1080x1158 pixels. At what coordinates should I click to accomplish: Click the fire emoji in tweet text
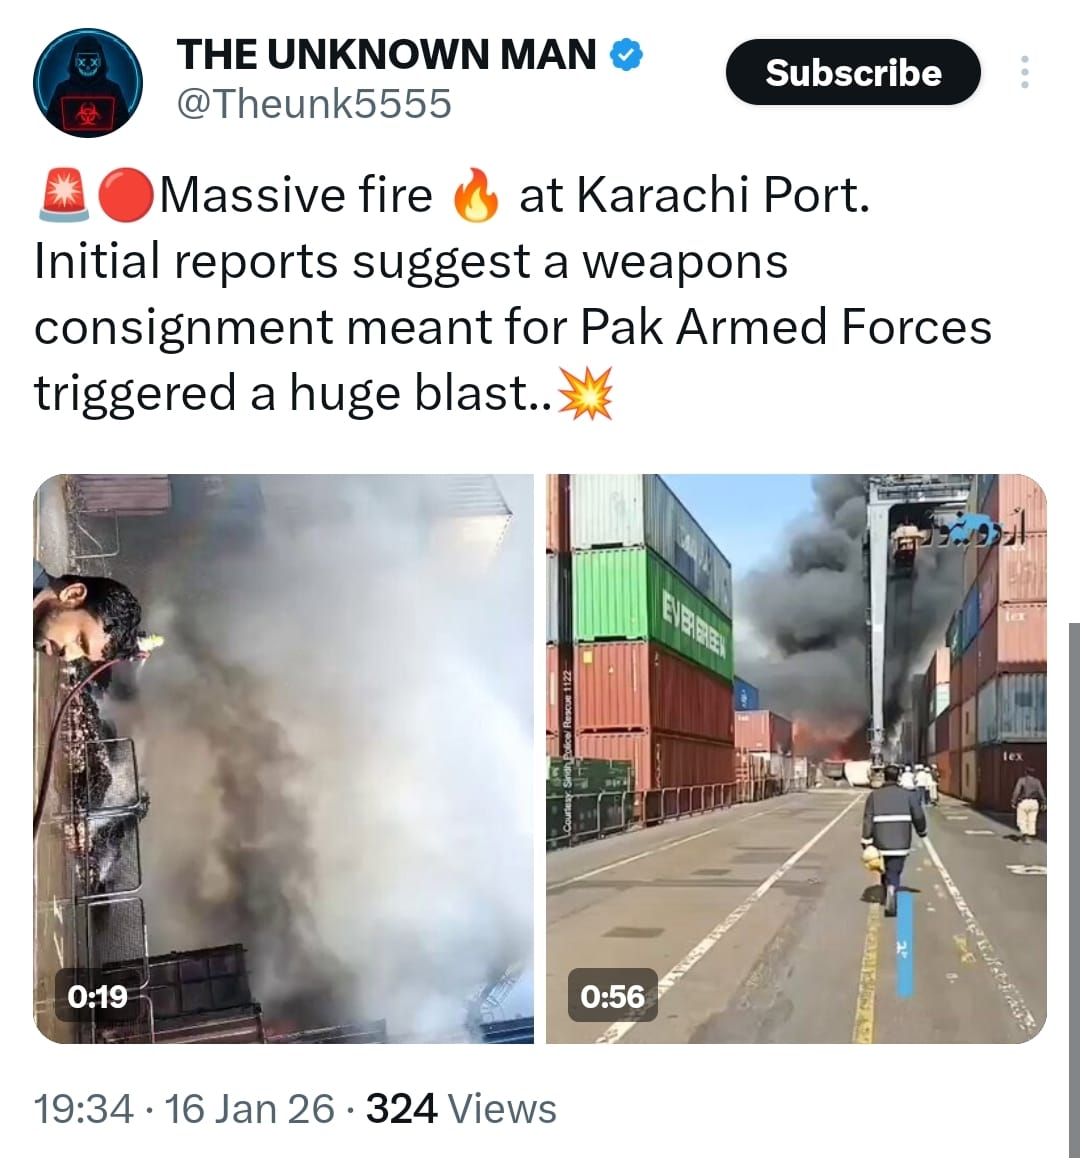[476, 196]
